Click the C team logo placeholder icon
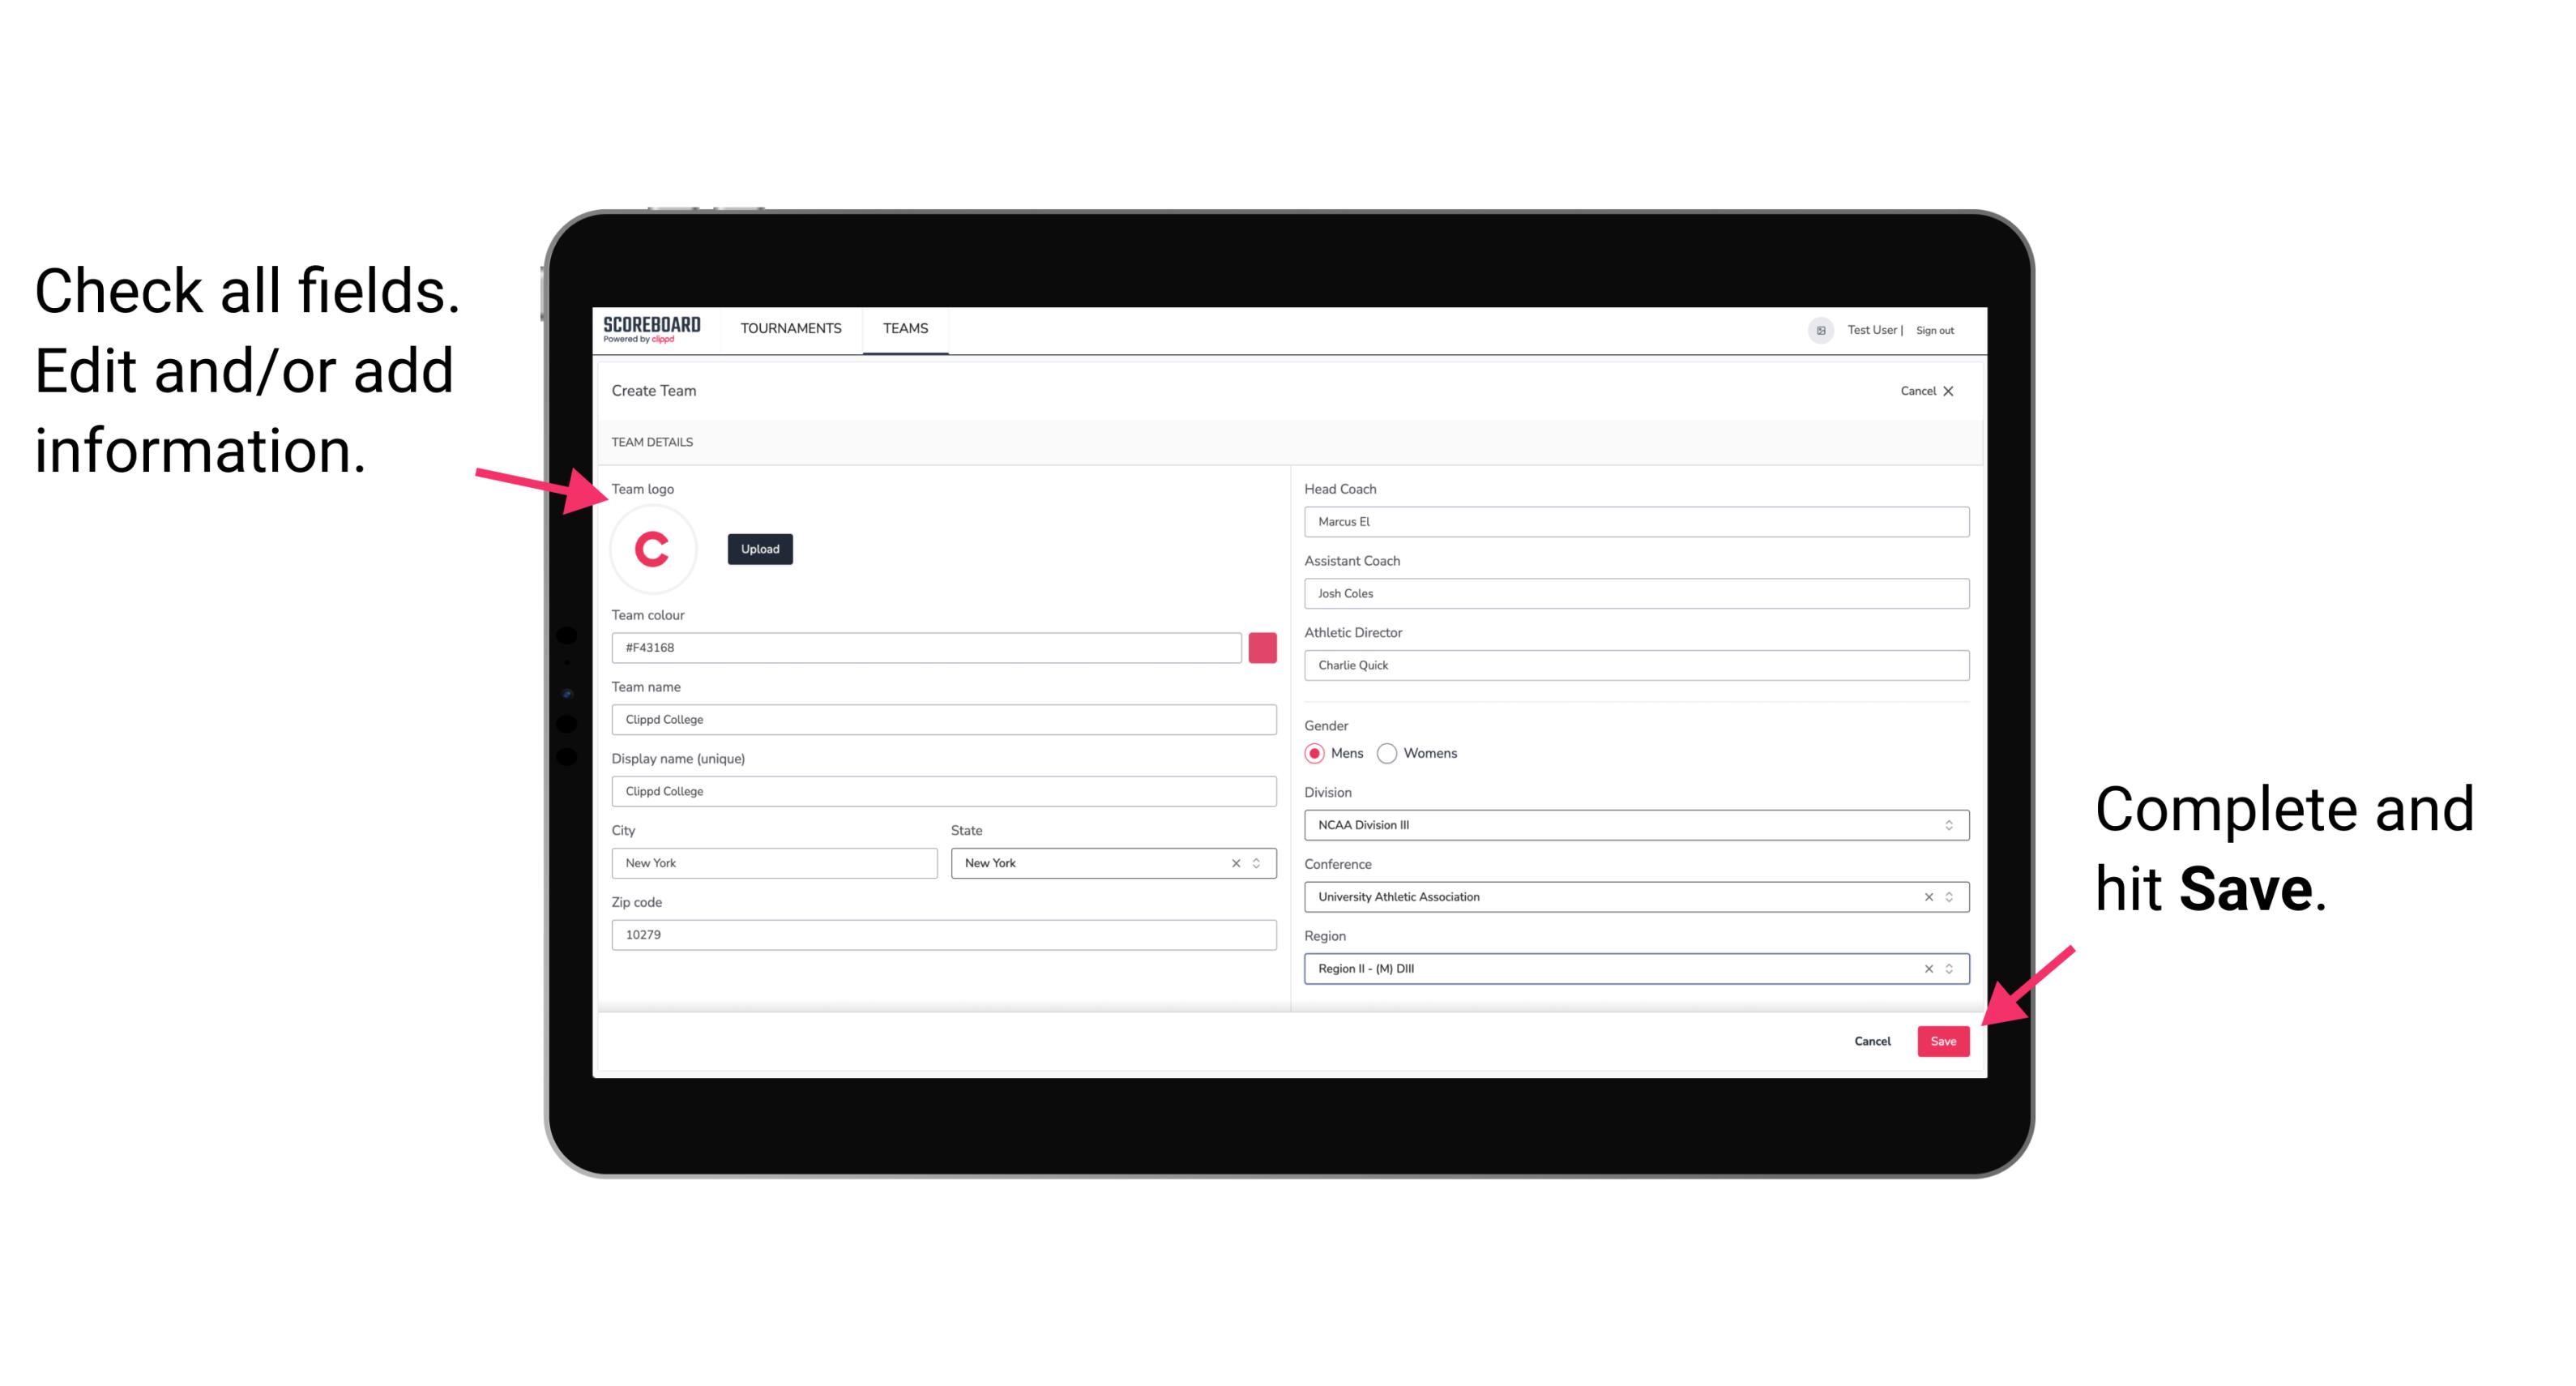Viewport: 2576px width, 1386px height. (x=655, y=550)
